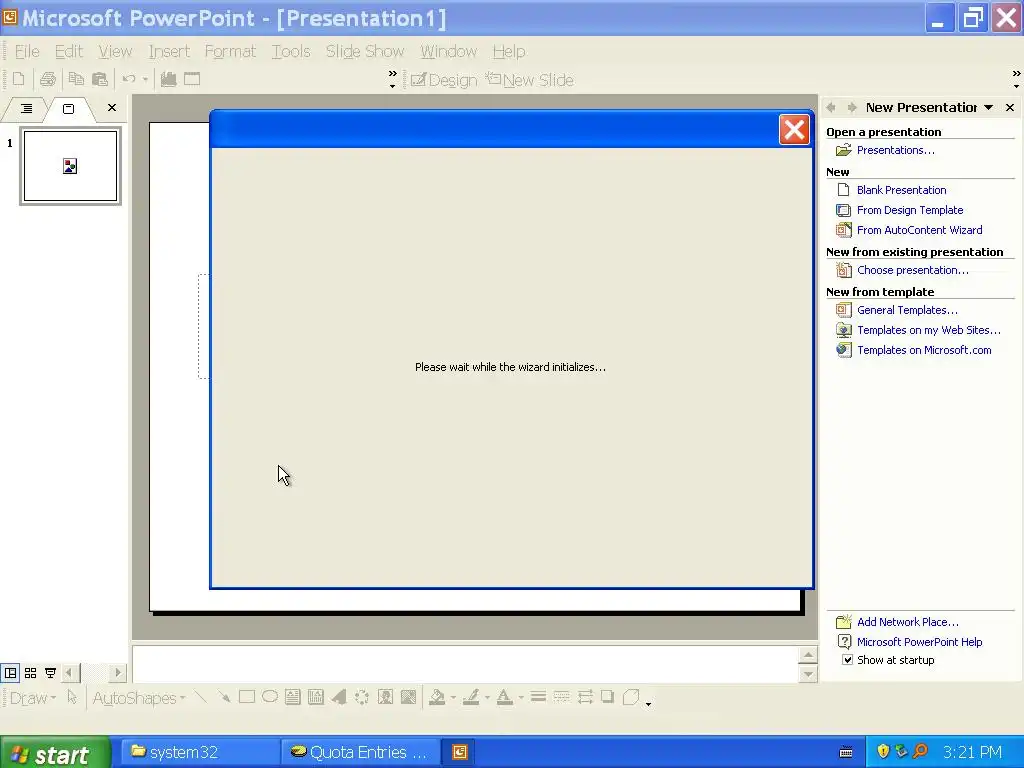Click the Undo toolbar icon

(129, 79)
